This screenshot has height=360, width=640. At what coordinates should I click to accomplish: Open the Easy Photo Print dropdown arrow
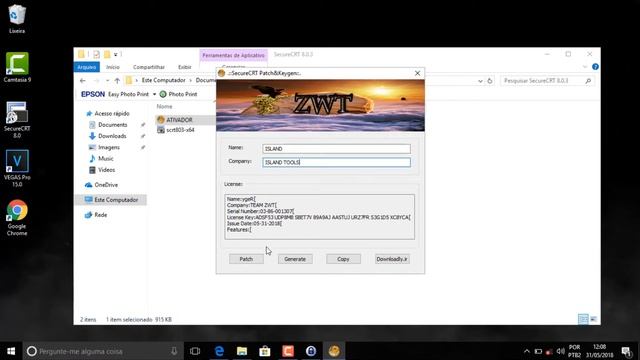(x=154, y=94)
